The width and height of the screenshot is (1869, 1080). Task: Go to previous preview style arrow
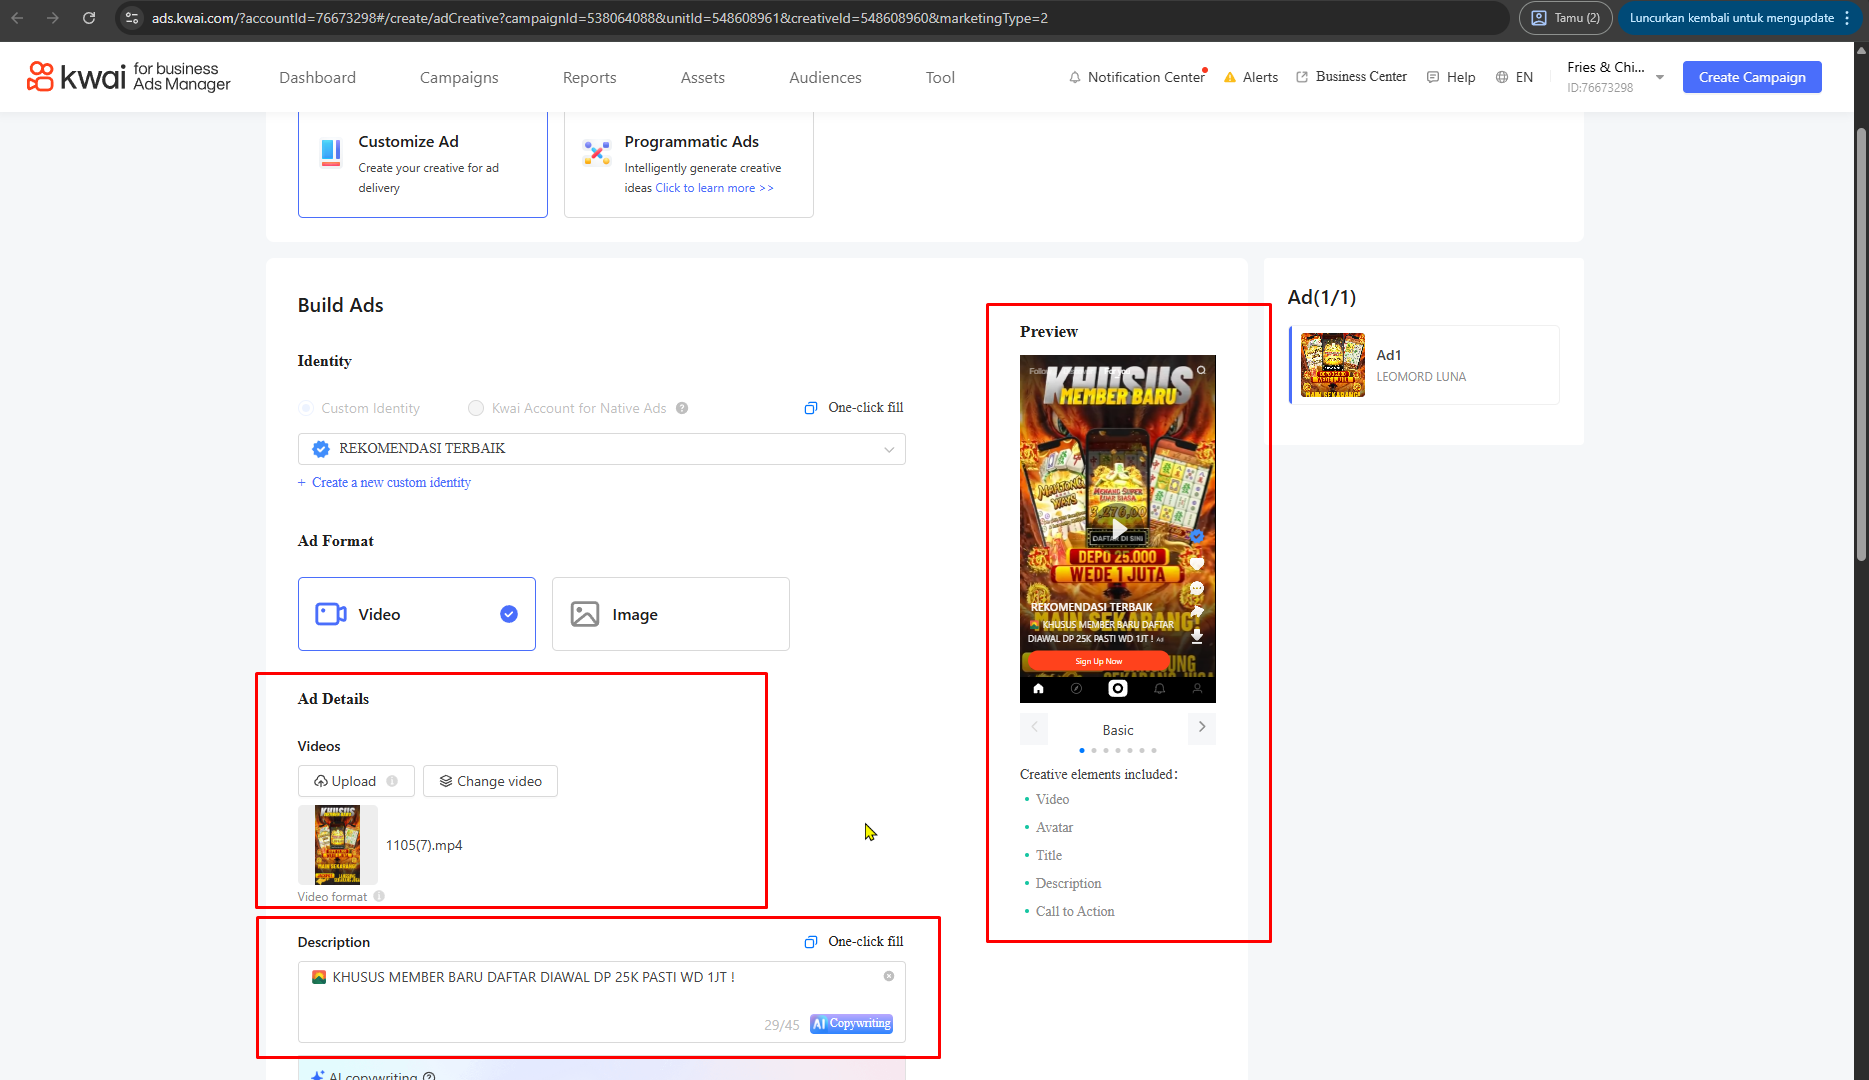[x=1034, y=727]
